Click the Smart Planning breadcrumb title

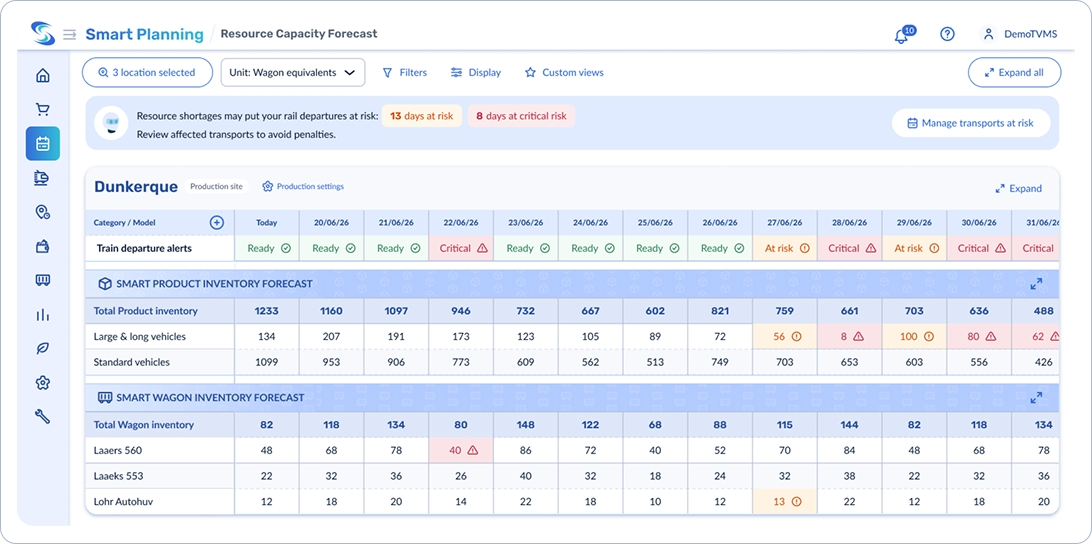(144, 34)
